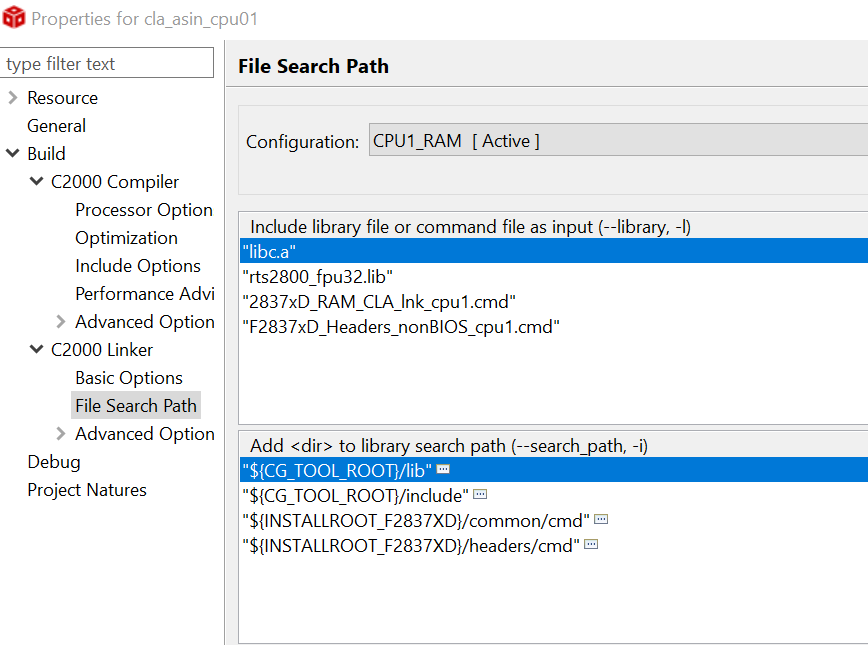Click variable icon beside common/cmd search path
The height and width of the screenshot is (645, 868).
(601, 520)
